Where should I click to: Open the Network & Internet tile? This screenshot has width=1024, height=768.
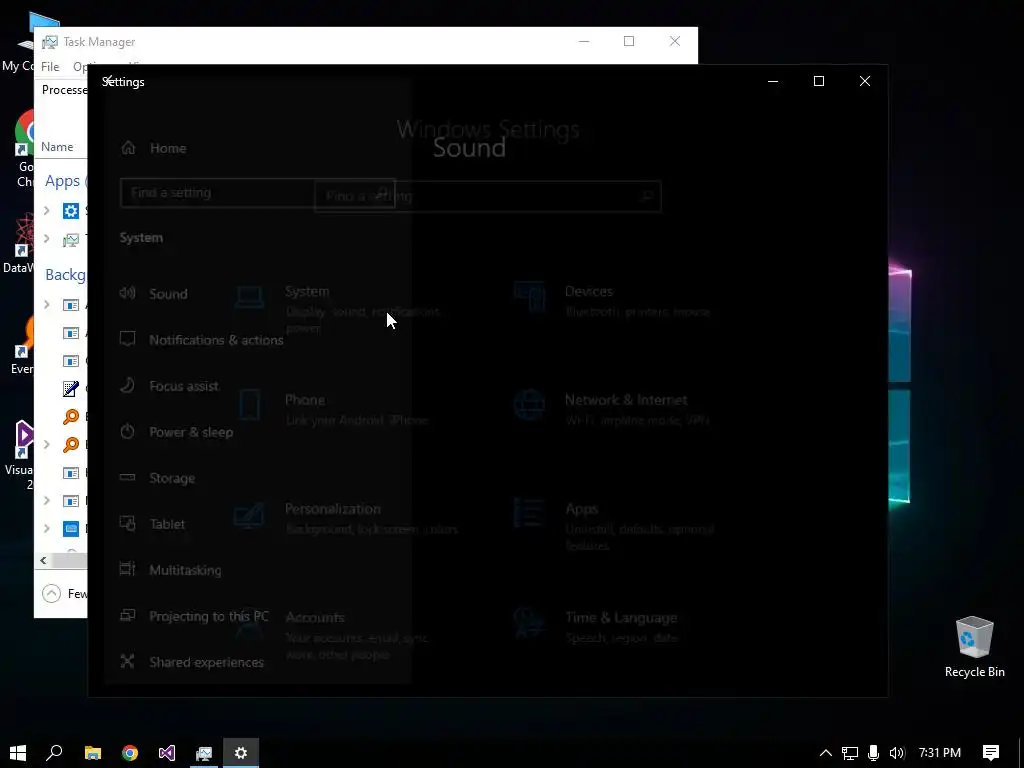612,409
